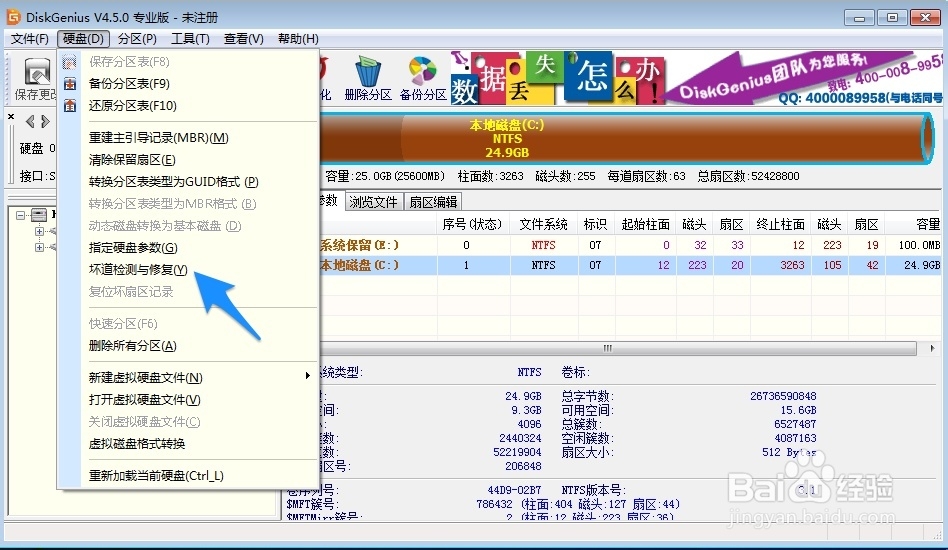Click the volume serial 44D9-02B7
This screenshot has height=550, width=948.
click(514, 490)
